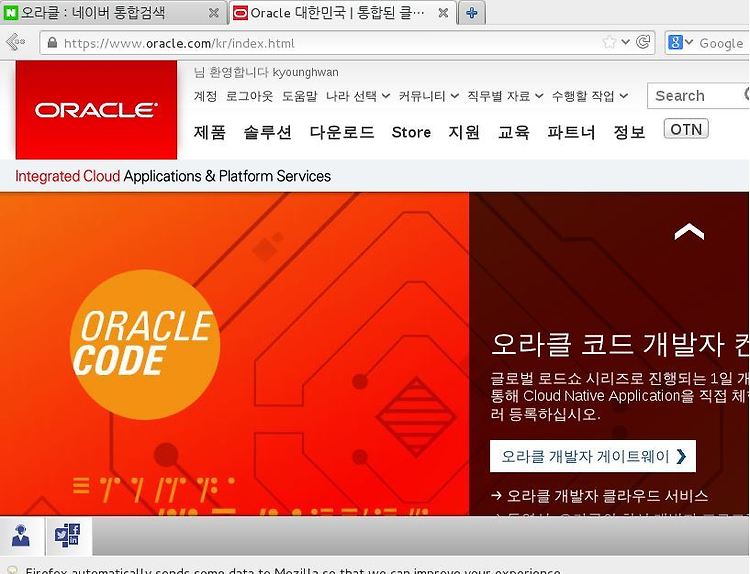Open the 정보 menu

[629, 132]
